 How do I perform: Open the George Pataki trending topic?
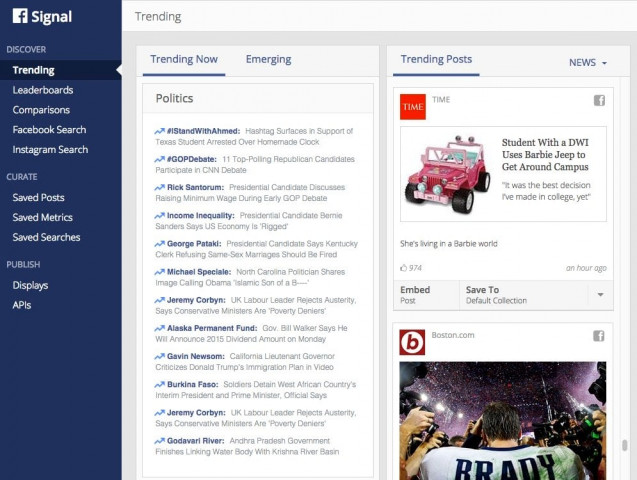click(x=194, y=244)
